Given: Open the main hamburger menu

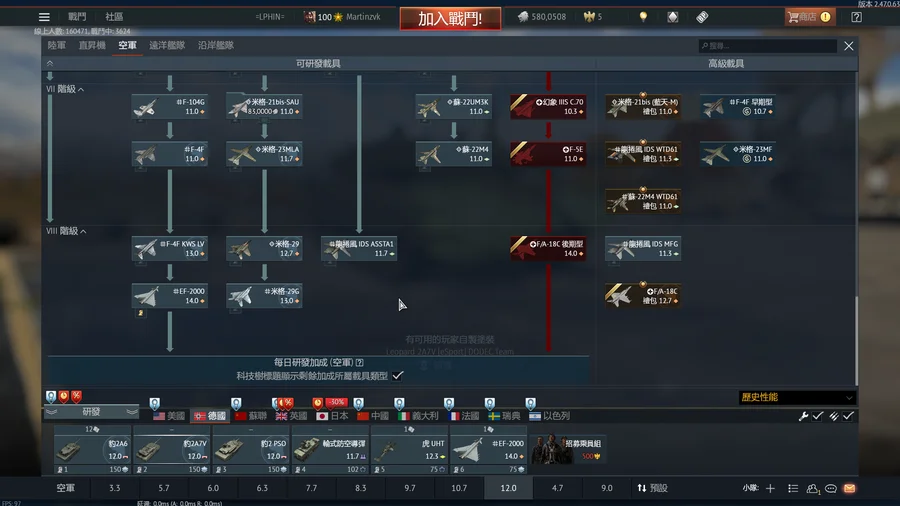Looking at the screenshot, I should tap(44, 17).
